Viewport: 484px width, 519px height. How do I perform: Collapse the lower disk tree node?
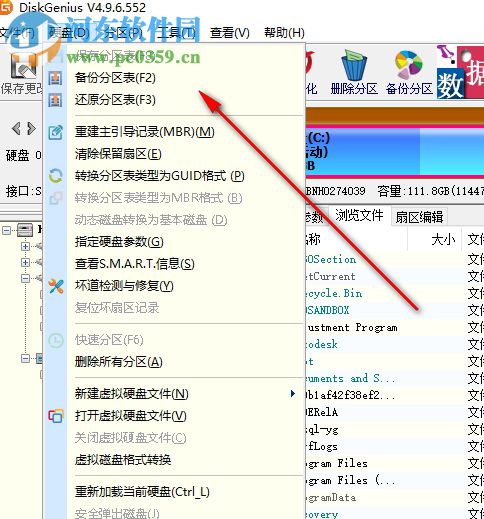25,359
